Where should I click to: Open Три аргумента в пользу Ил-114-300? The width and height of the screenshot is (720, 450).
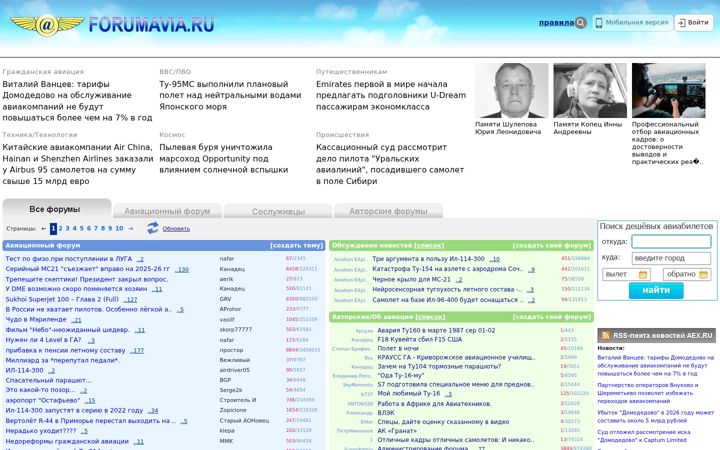click(x=428, y=259)
